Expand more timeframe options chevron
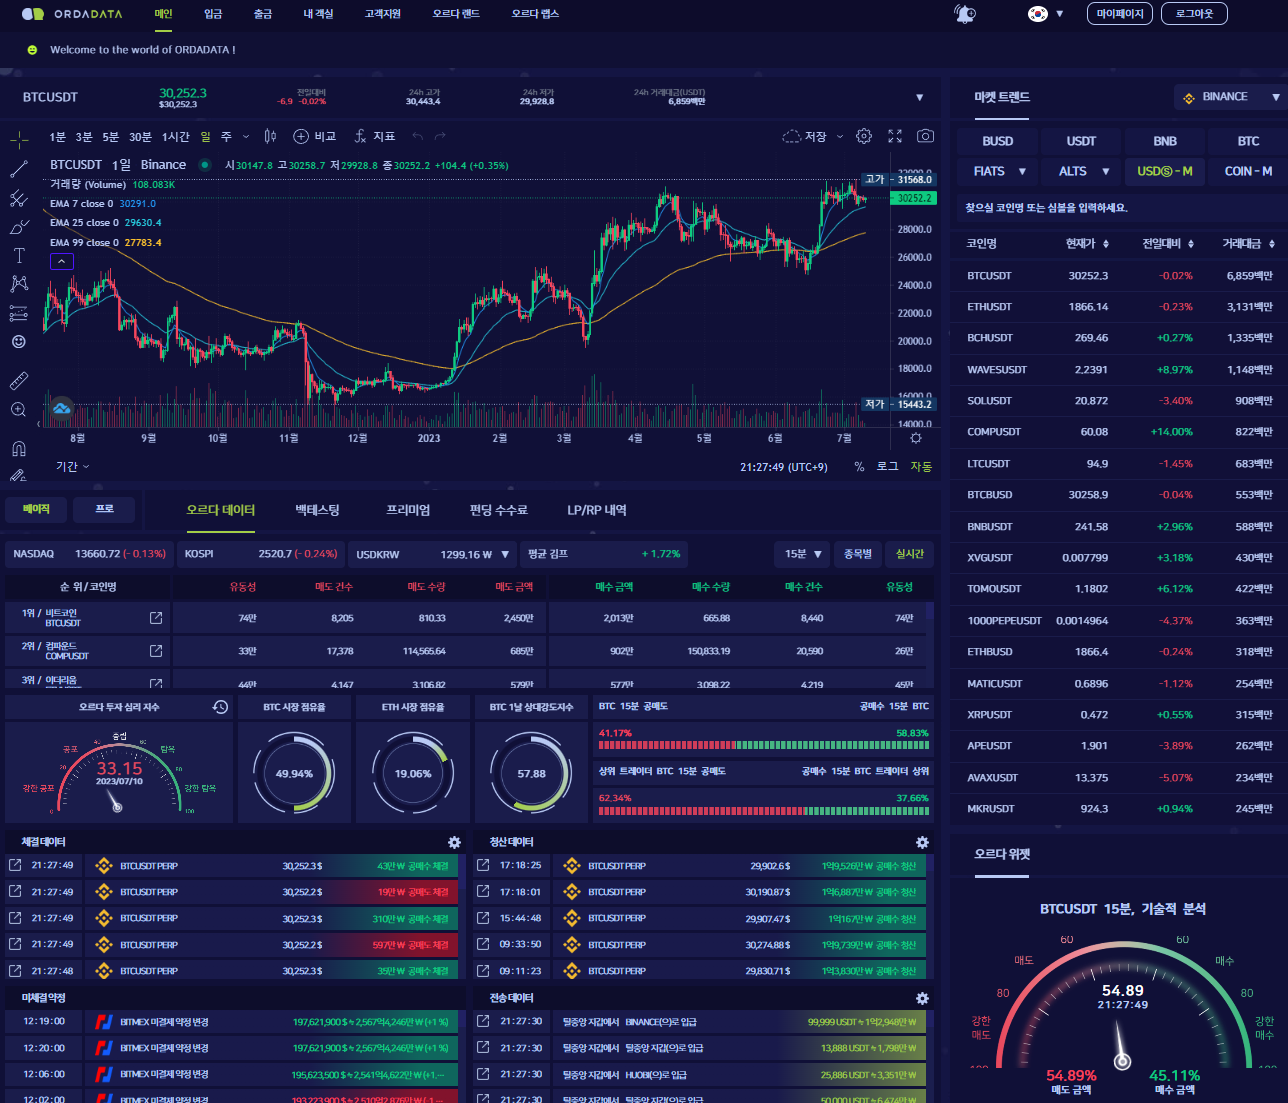The height and width of the screenshot is (1103, 1288). click(x=246, y=136)
